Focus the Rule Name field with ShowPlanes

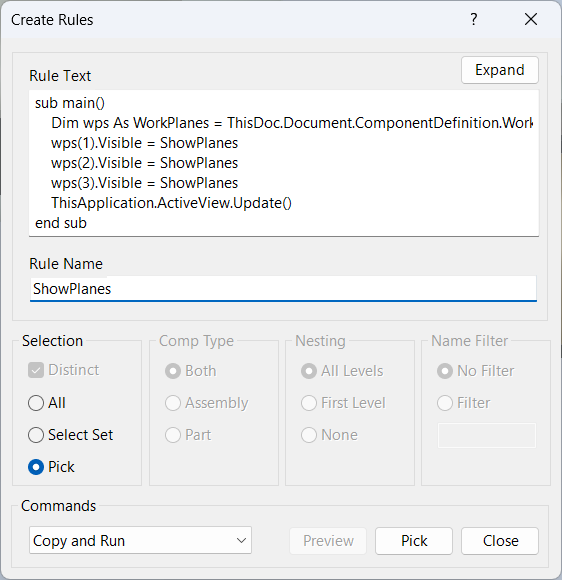click(283, 289)
